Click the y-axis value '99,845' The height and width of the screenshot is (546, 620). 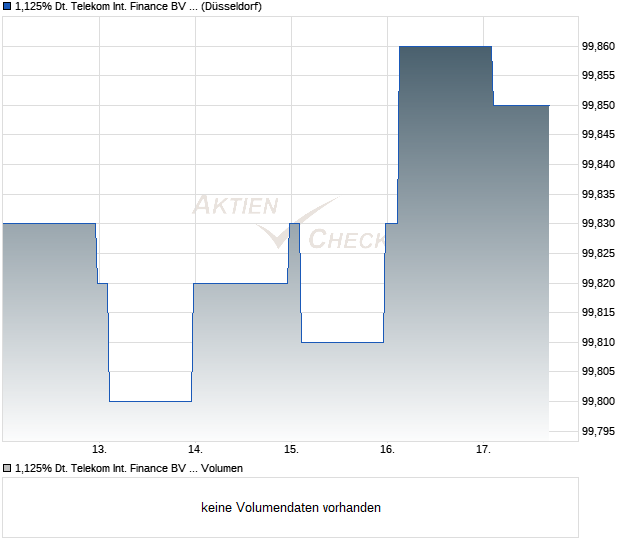pos(598,134)
